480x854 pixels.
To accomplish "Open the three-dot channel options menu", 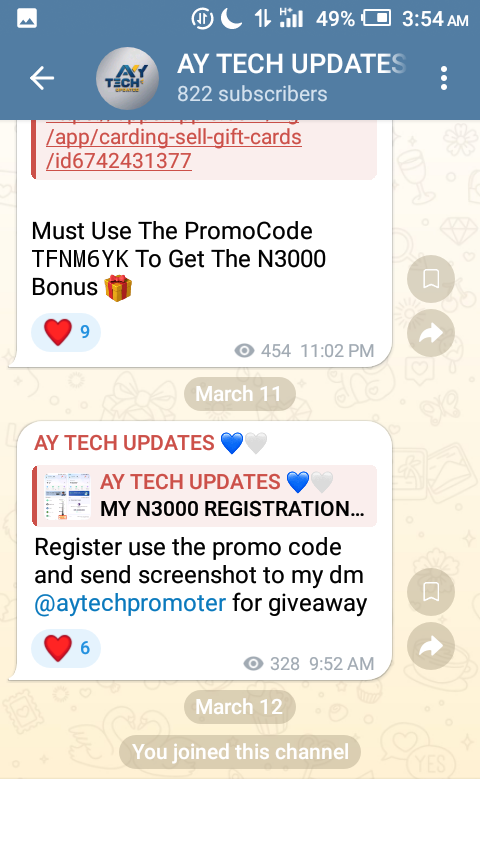I will pyautogui.click(x=444, y=78).
